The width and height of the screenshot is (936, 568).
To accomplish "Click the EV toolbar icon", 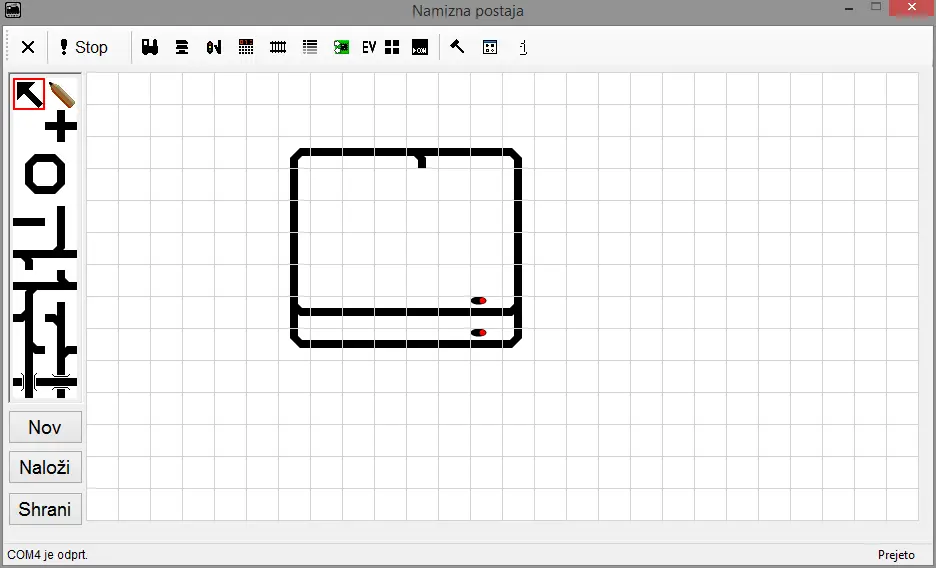I will 369,47.
